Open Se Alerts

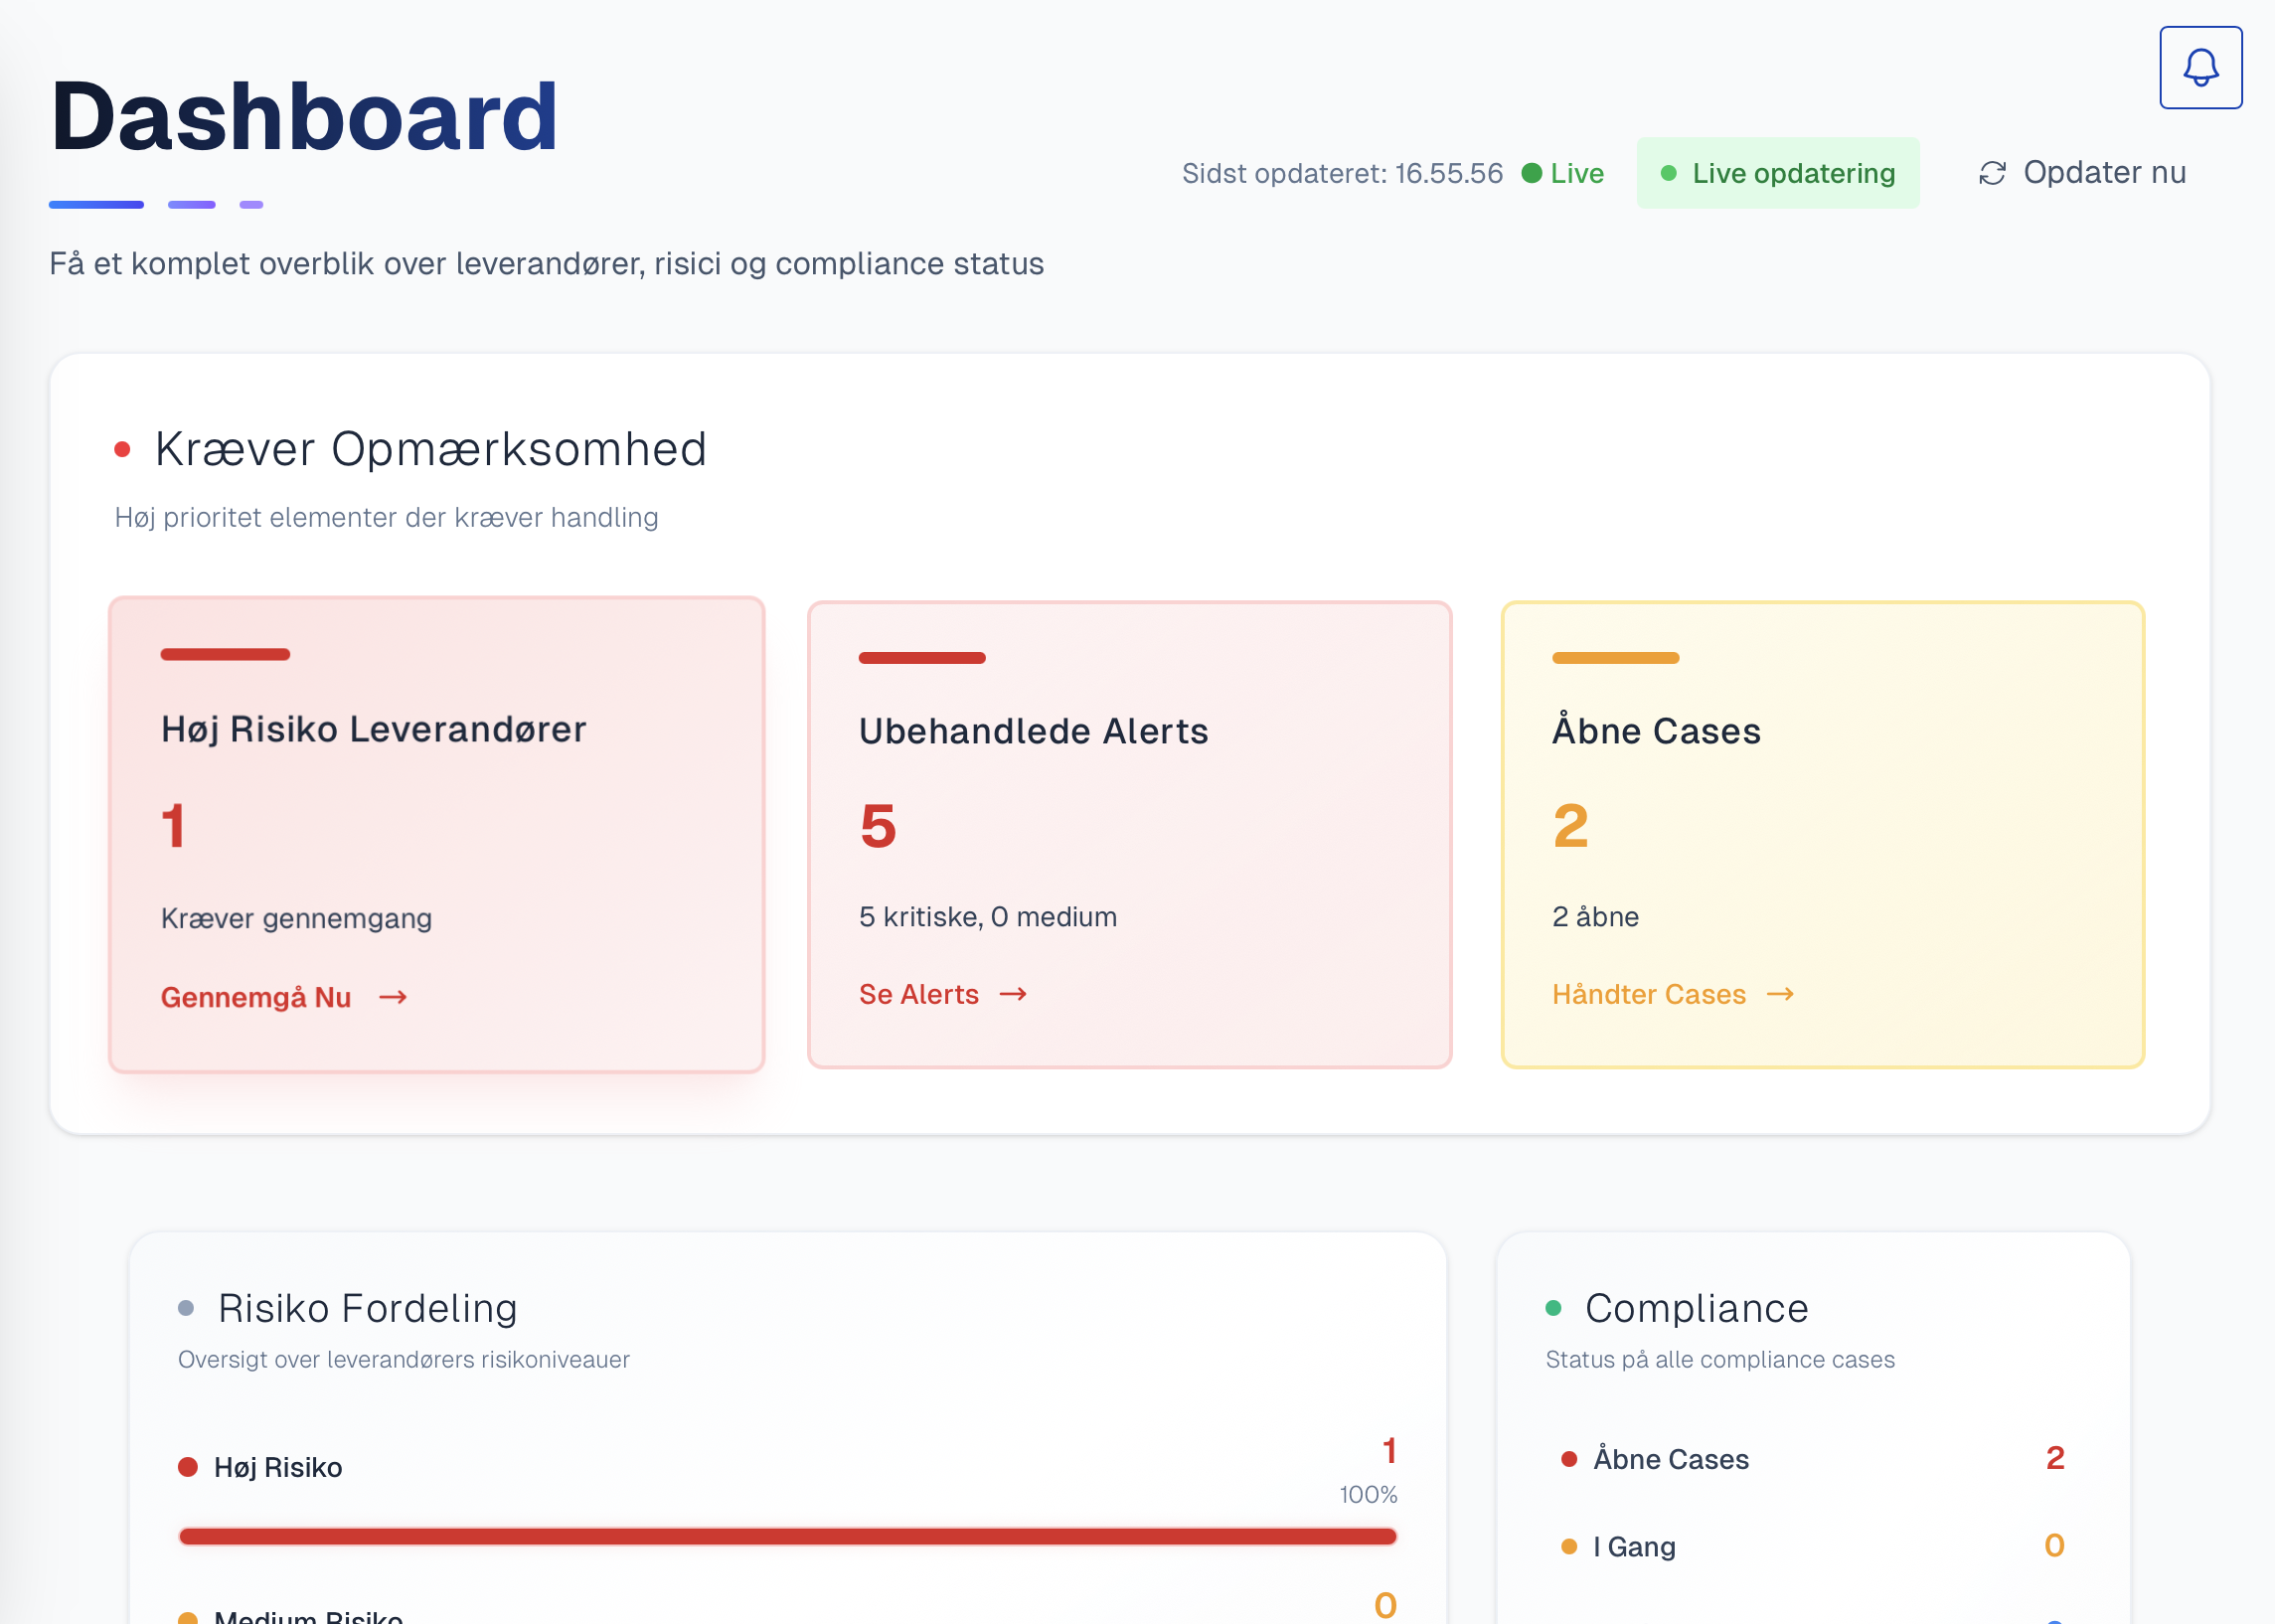tap(918, 993)
